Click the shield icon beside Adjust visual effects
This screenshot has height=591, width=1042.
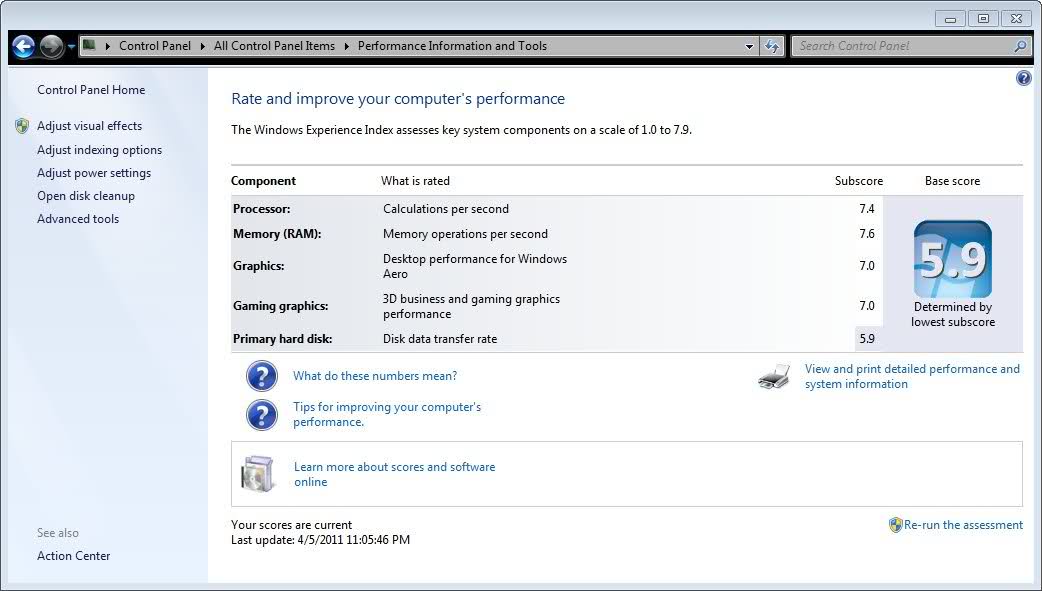coord(22,126)
